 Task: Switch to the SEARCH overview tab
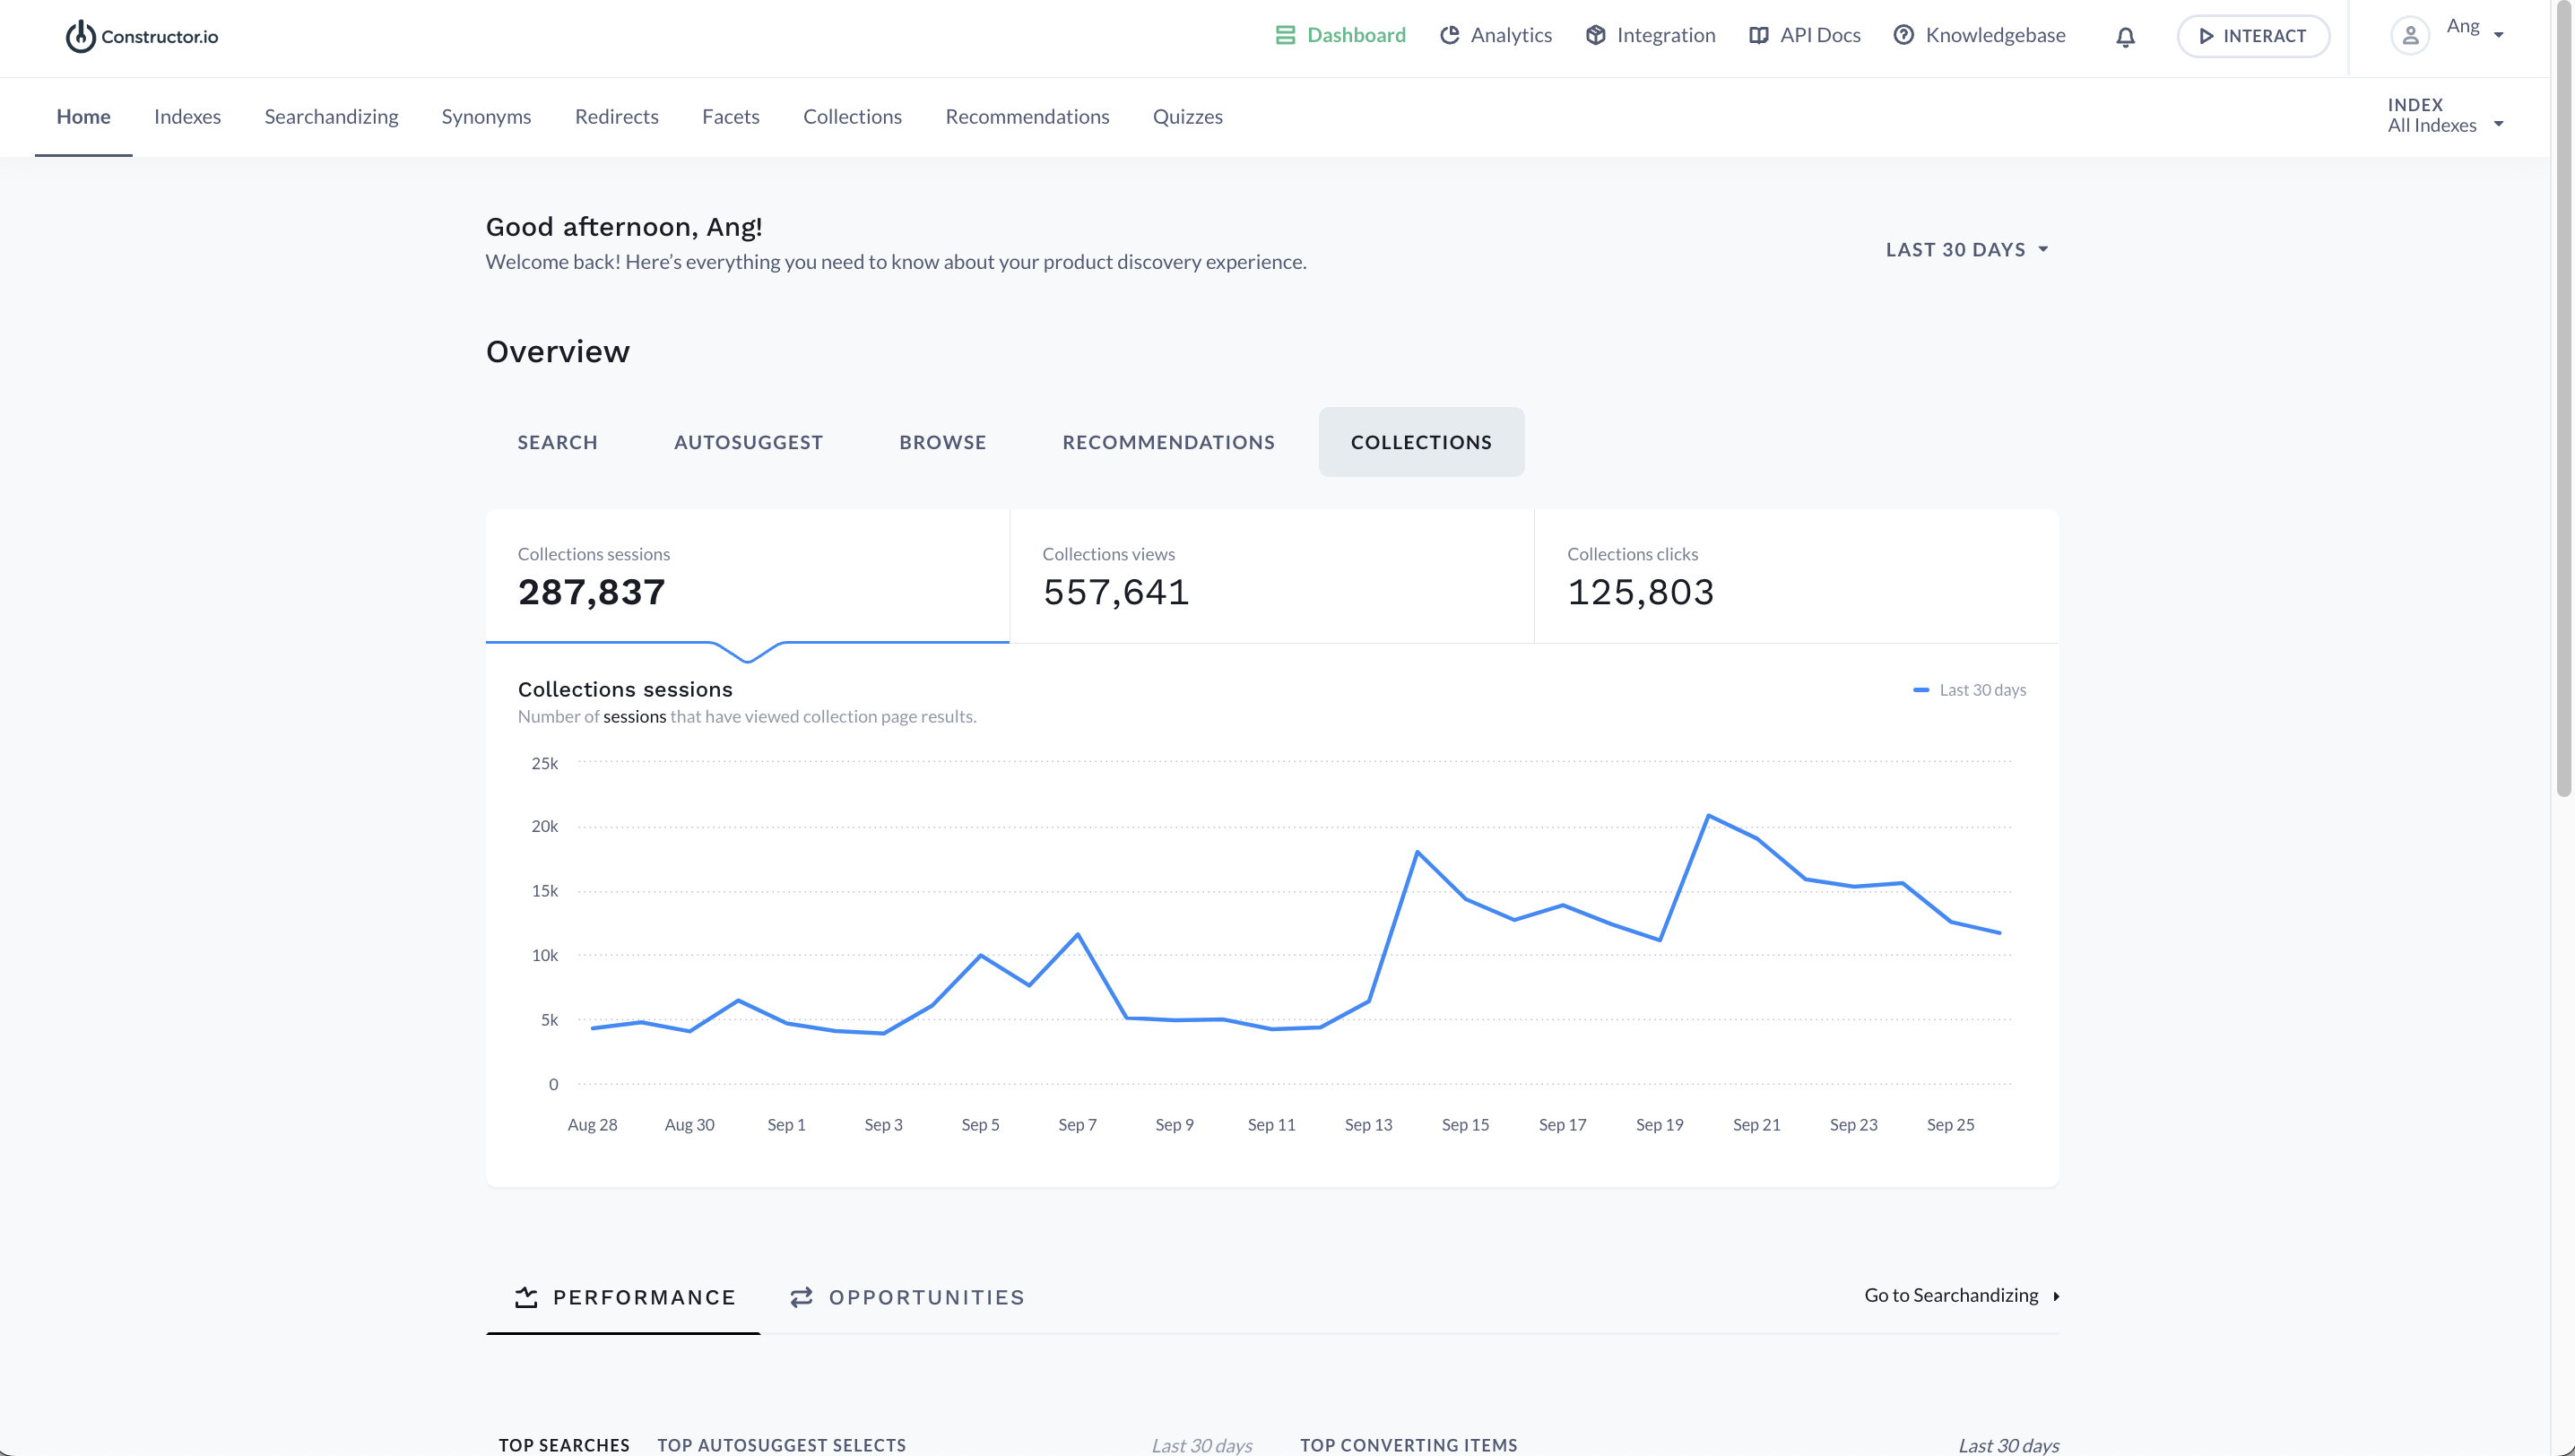[x=557, y=440]
